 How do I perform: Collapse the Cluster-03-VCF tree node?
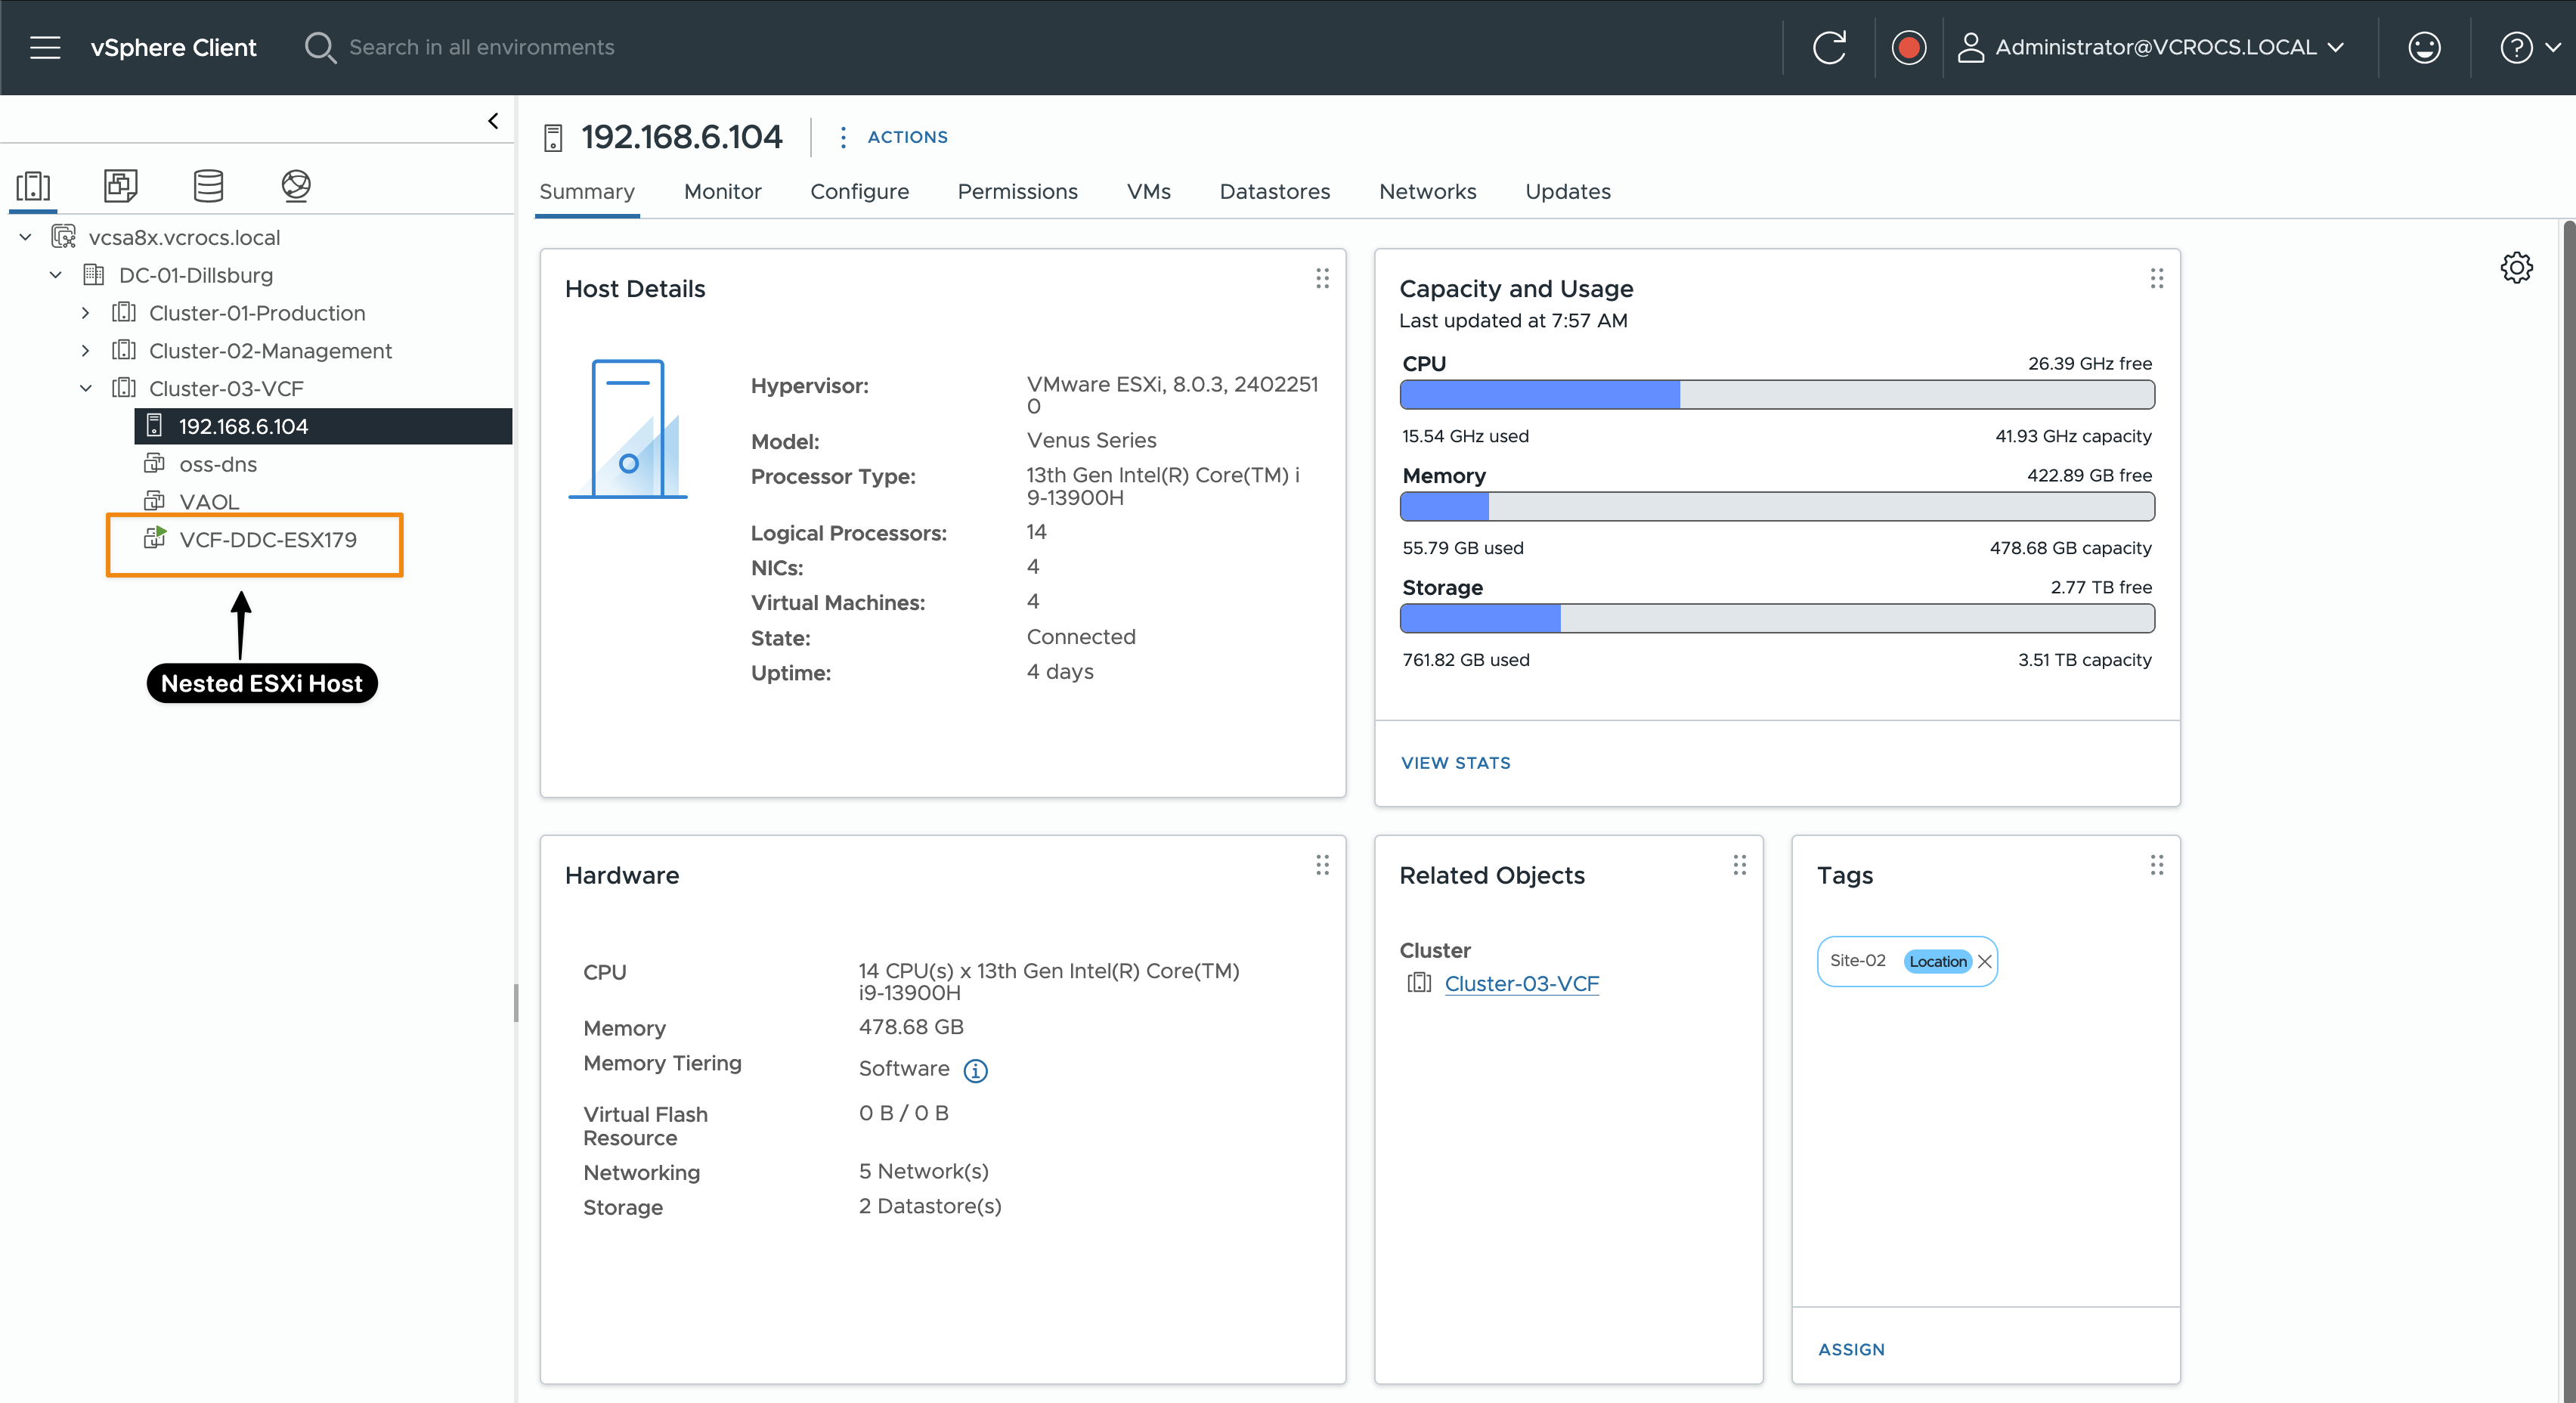click(x=86, y=389)
